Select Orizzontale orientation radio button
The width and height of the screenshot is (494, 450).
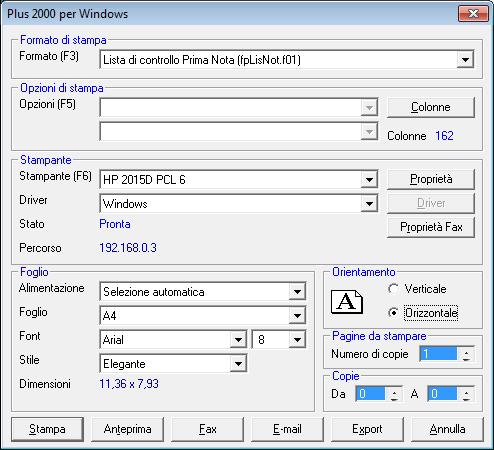pyautogui.click(x=393, y=313)
